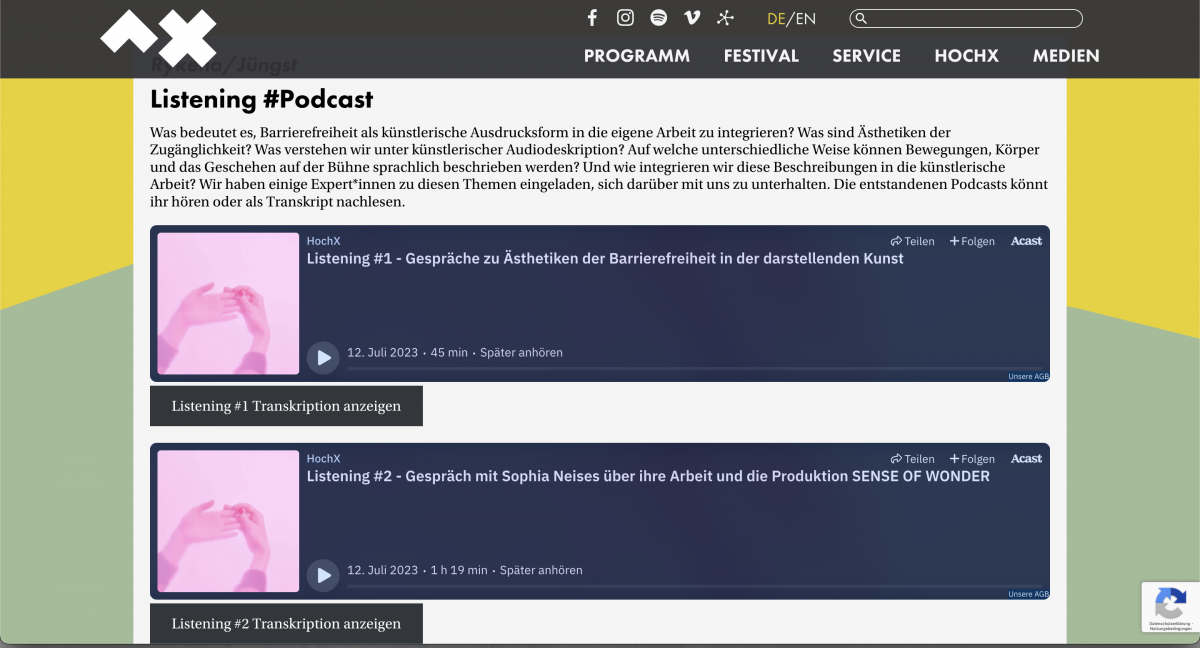The image size is (1200, 648).
Task: Click Folgen on Listening #2 player
Action: tap(972, 459)
